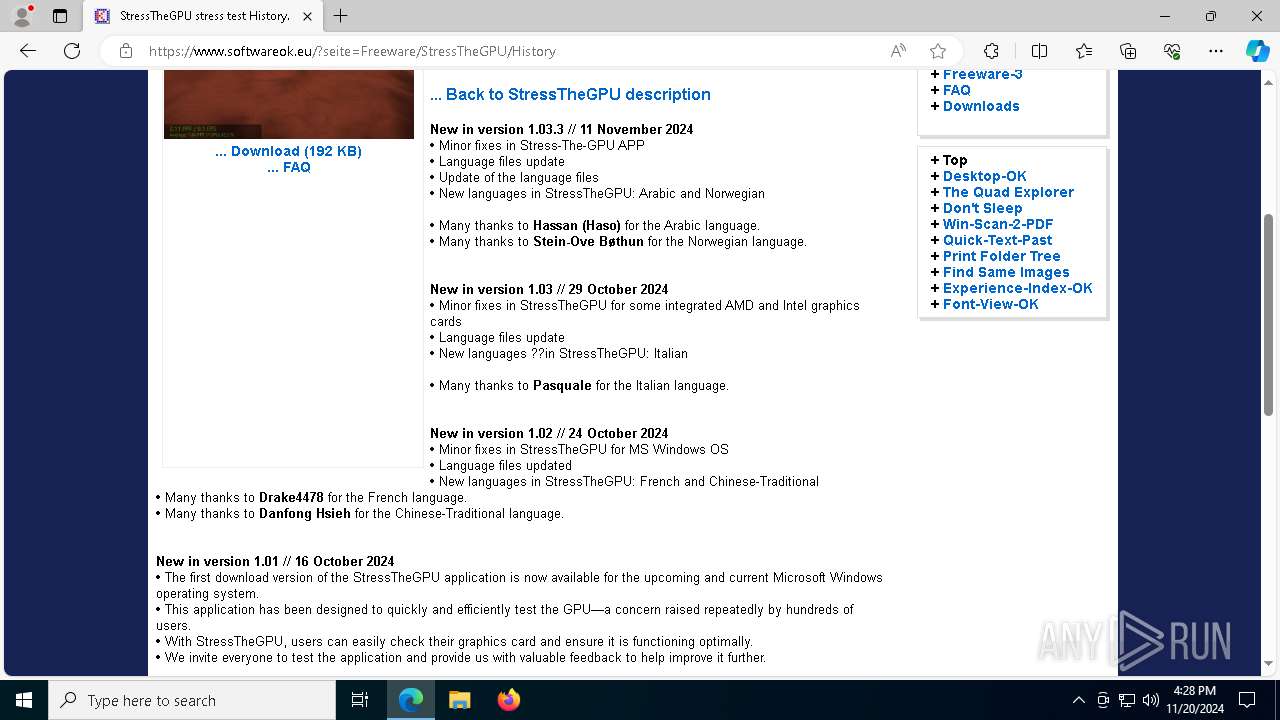
Task: Open the notification center icon
Action: tap(1247, 700)
